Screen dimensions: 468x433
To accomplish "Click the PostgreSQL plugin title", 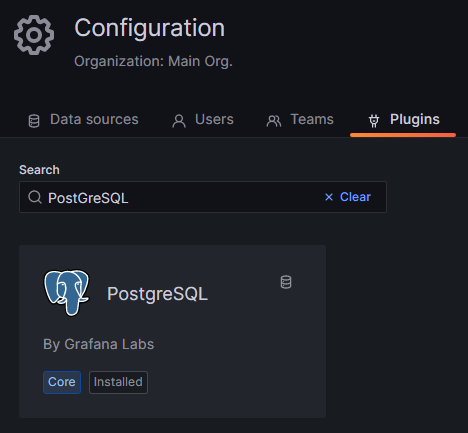I will point(157,294).
